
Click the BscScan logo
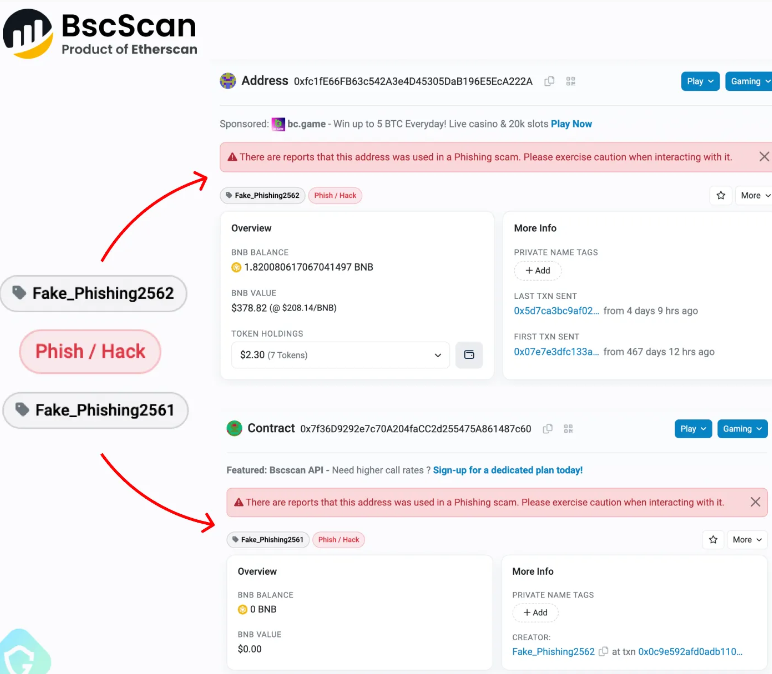[100, 34]
